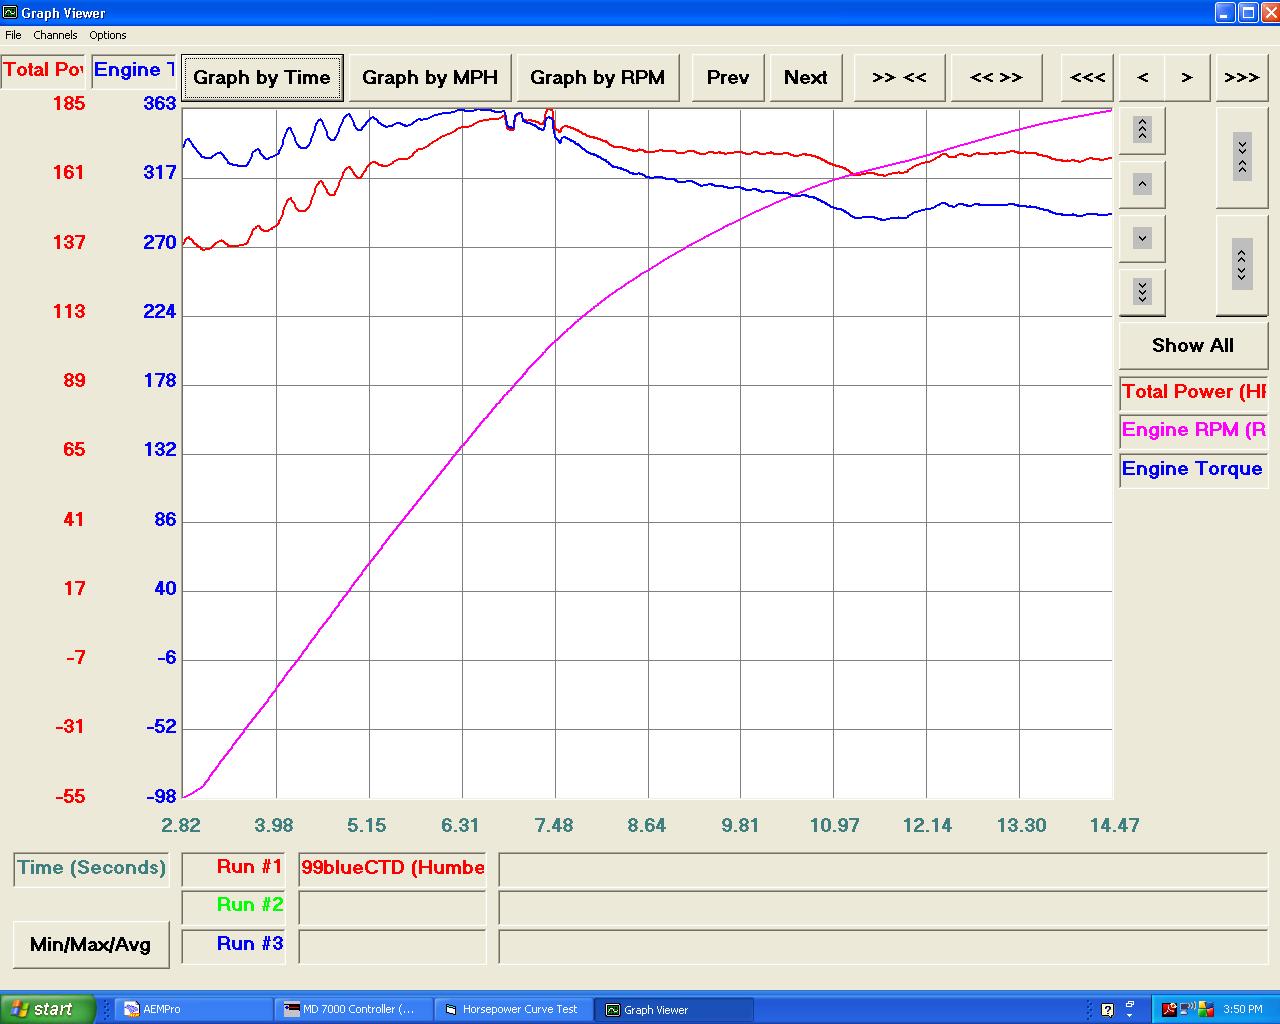Shift the graph left with < button

1143,78
